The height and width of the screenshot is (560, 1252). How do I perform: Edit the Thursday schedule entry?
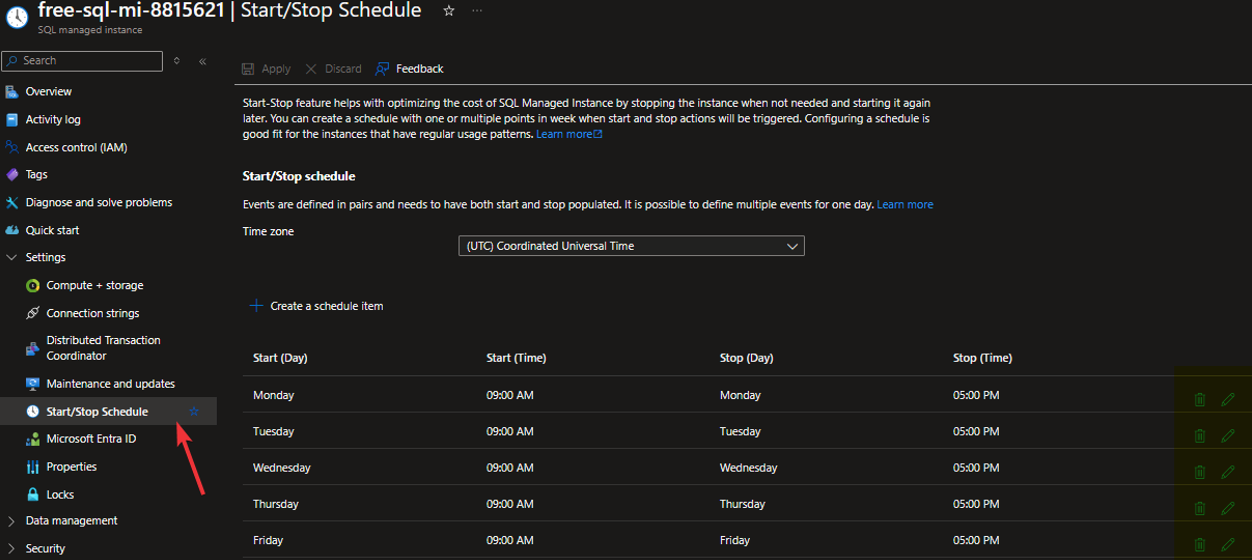1228,508
